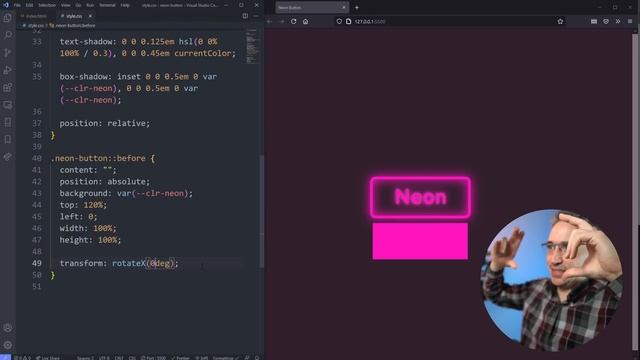Viewport: 640px width, 360px height.
Task: Open the File menu in VS Code
Action: tap(17, 5)
